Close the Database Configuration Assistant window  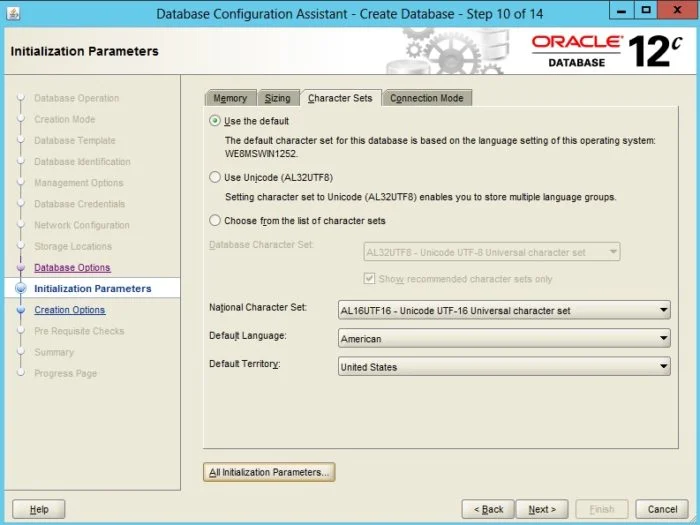pos(677,11)
